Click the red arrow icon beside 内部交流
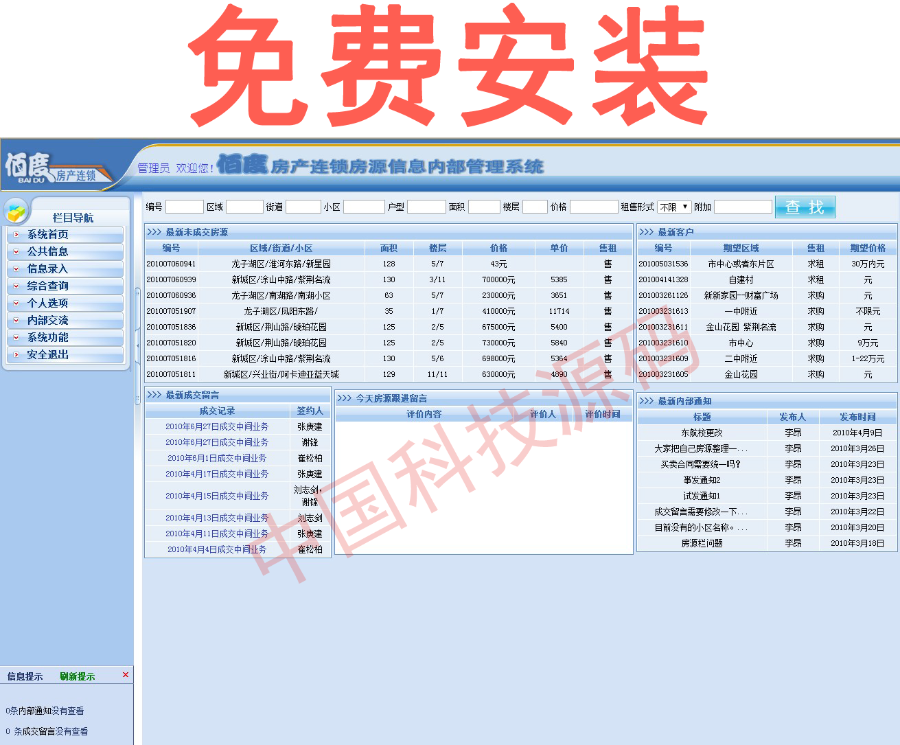 tap(18, 320)
